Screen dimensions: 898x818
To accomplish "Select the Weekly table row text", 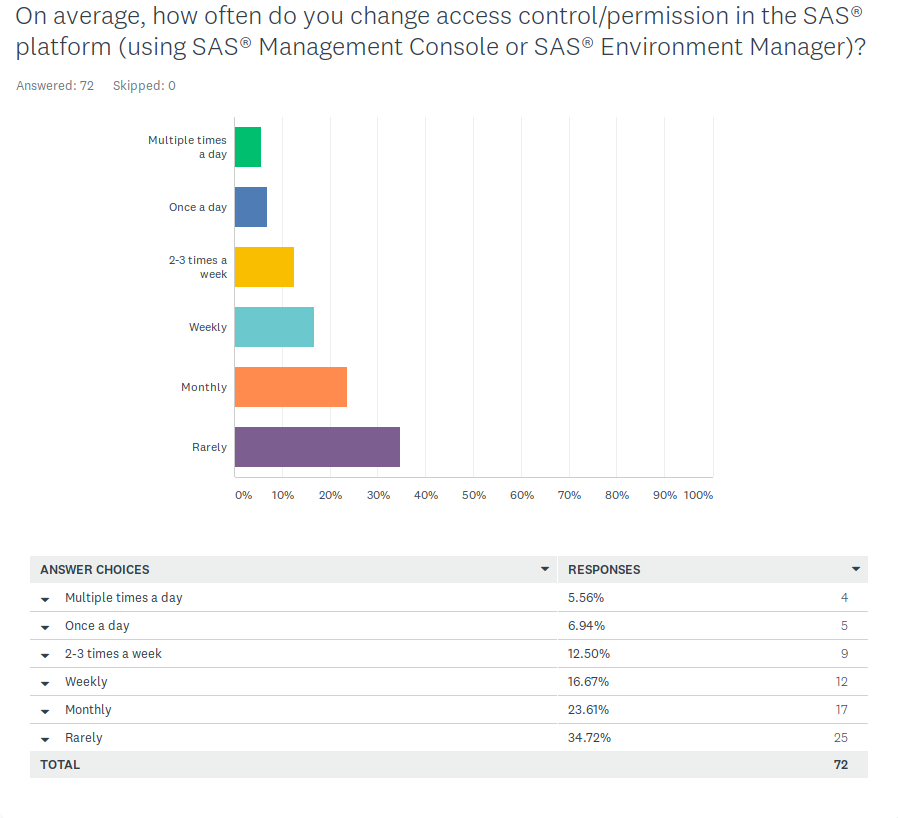I will point(86,682).
